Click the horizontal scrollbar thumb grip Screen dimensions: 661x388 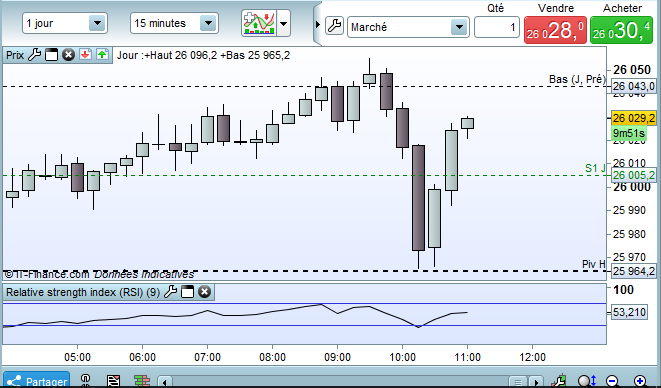pyautogui.click(x=518, y=382)
